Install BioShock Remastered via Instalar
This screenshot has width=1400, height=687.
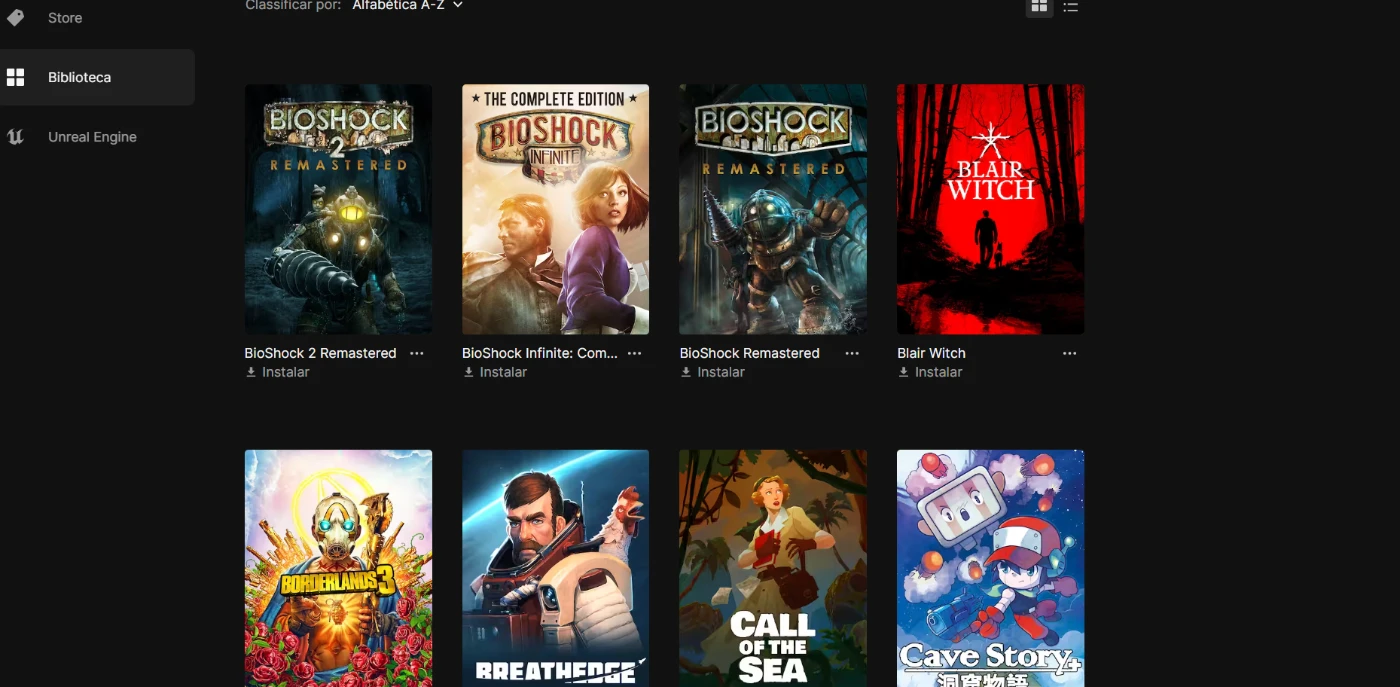(713, 372)
